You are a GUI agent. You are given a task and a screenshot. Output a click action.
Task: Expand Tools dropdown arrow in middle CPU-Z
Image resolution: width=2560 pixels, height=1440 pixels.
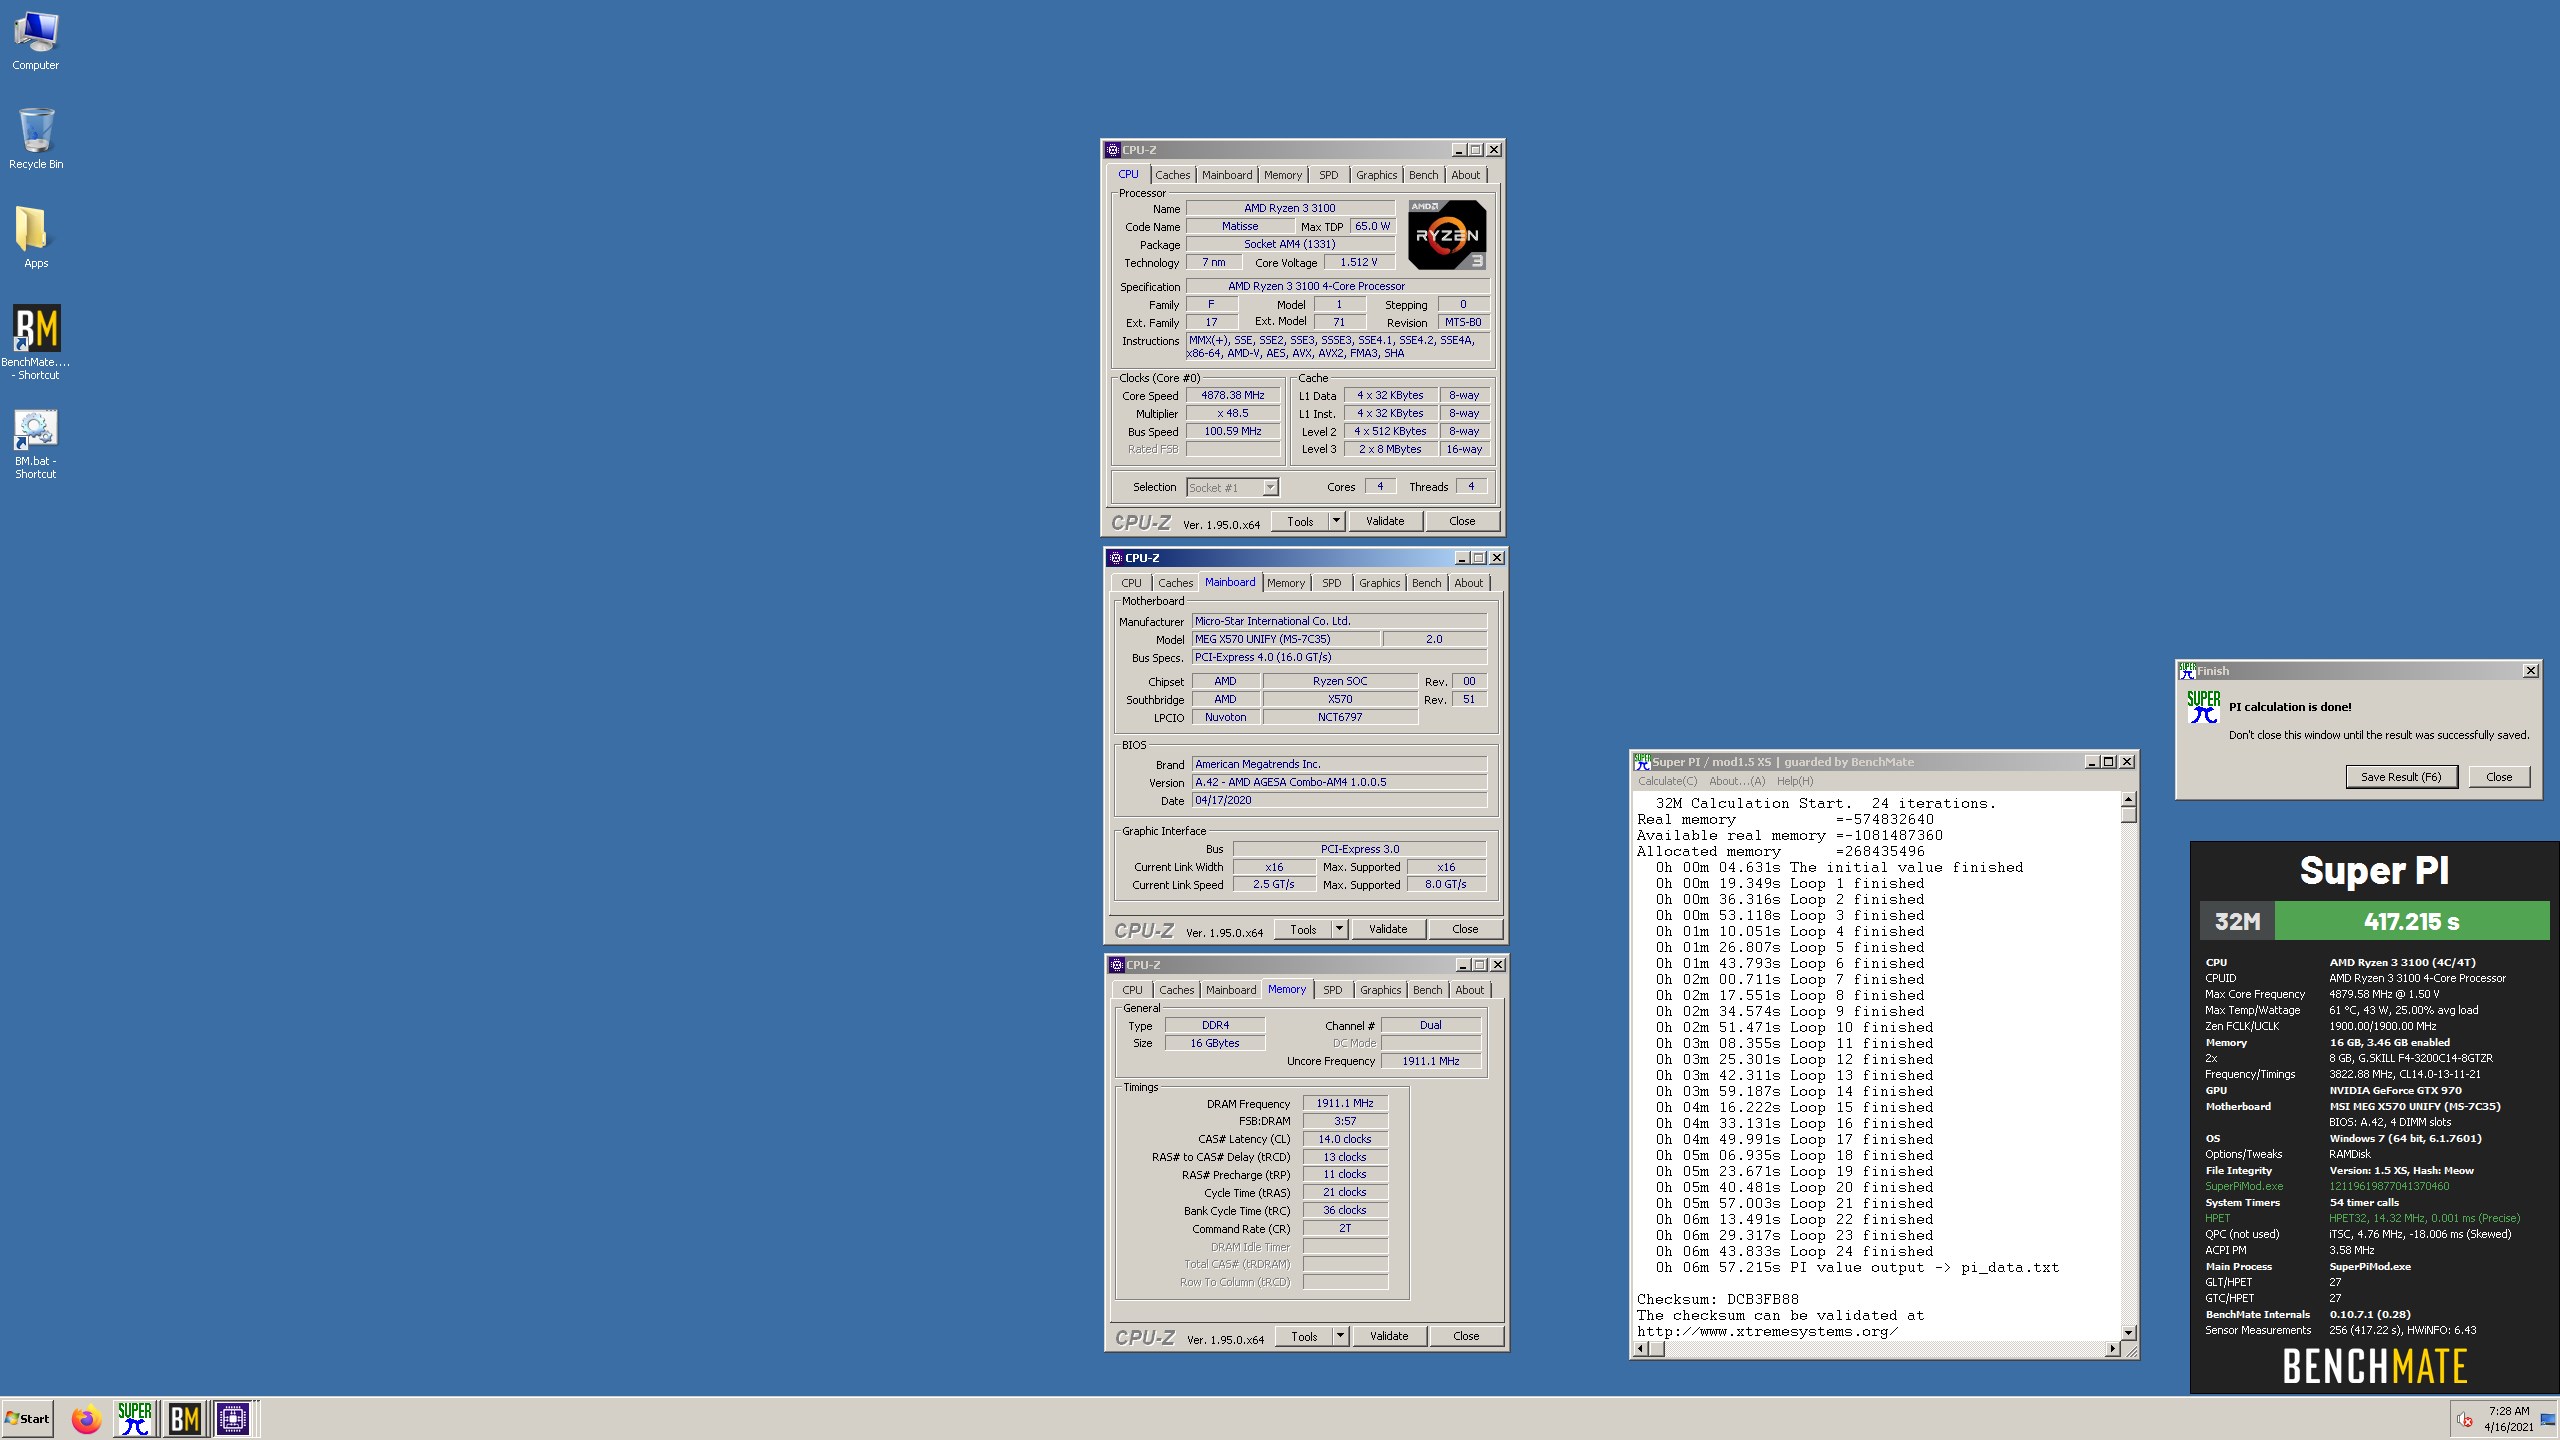pyautogui.click(x=1339, y=929)
